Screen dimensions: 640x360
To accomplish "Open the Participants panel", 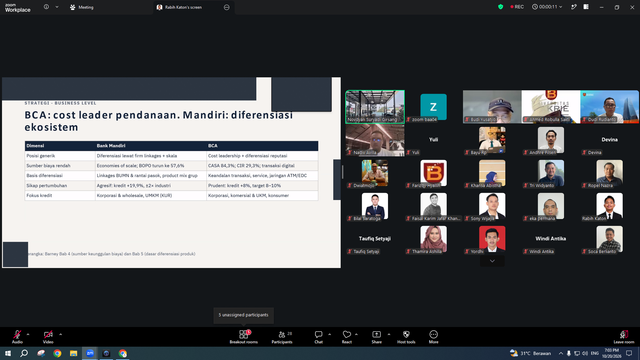I will (x=282, y=337).
